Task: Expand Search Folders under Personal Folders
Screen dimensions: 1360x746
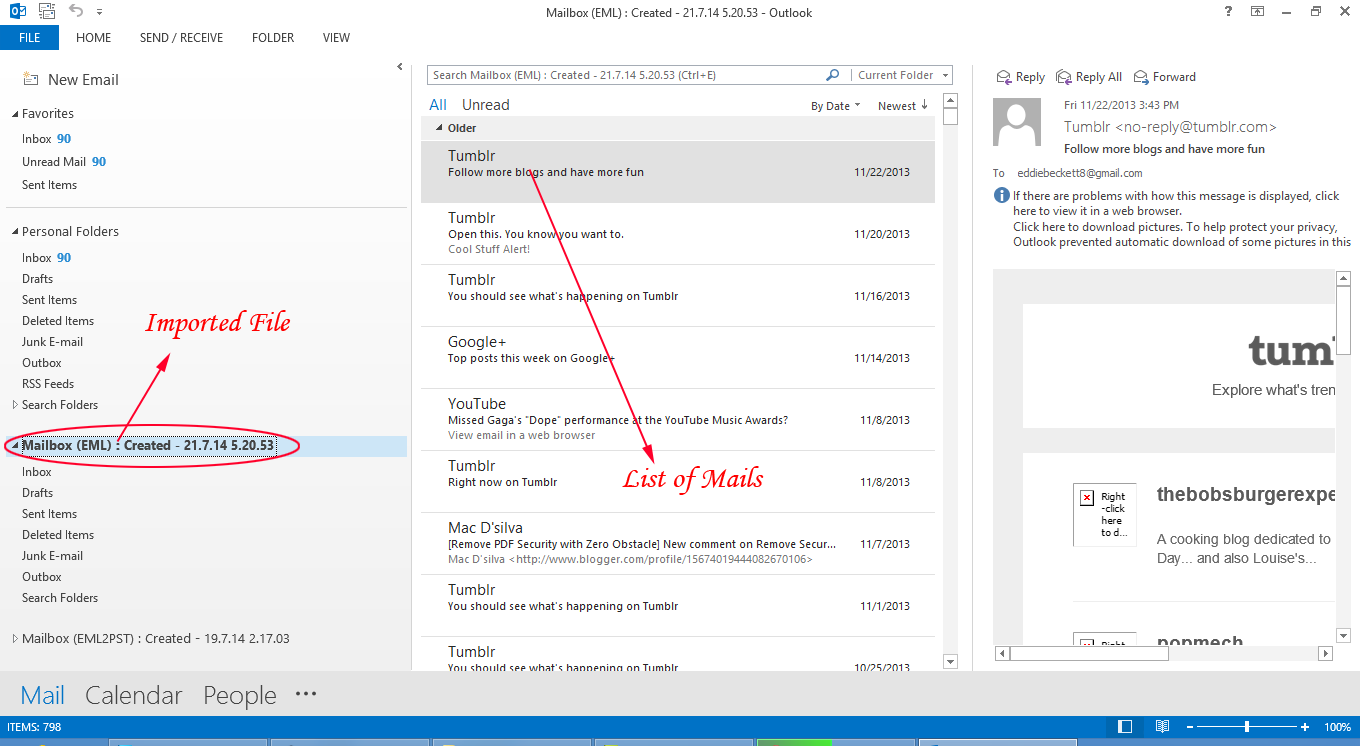Action: 15,405
